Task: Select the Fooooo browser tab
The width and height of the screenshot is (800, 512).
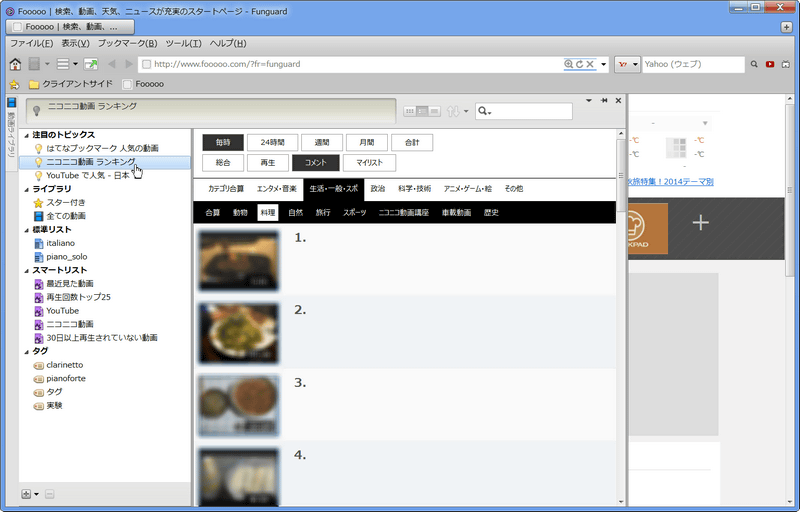Action: pyautogui.click(x=70, y=27)
